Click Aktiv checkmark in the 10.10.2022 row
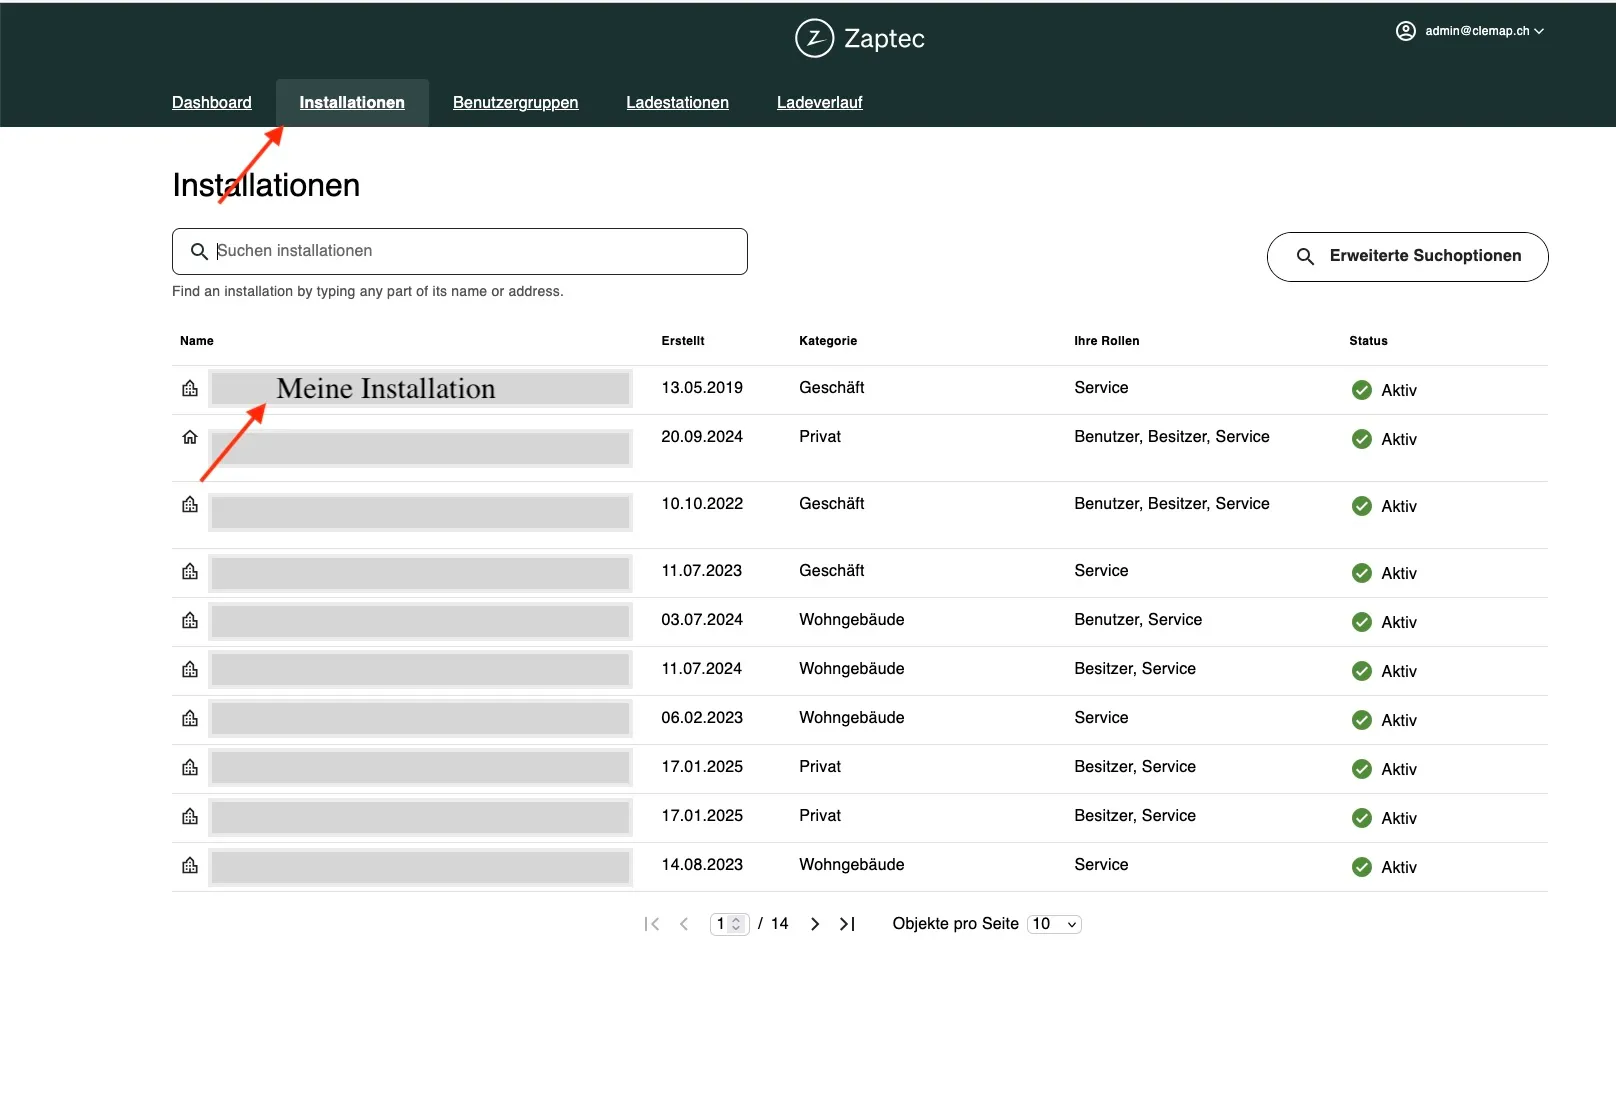The width and height of the screenshot is (1616, 1110). pyautogui.click(x=1361, y=506)
